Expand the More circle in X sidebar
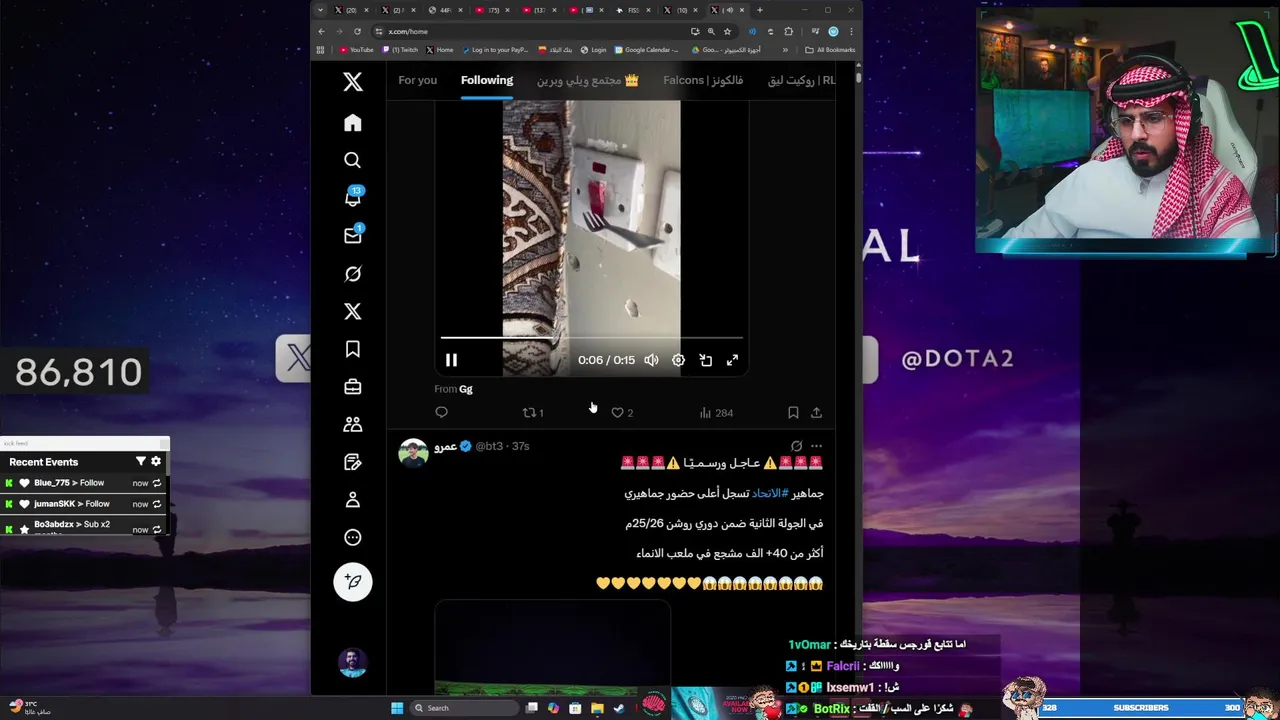The width and height of the screenshot is (1280, 720). click(353, 538)
